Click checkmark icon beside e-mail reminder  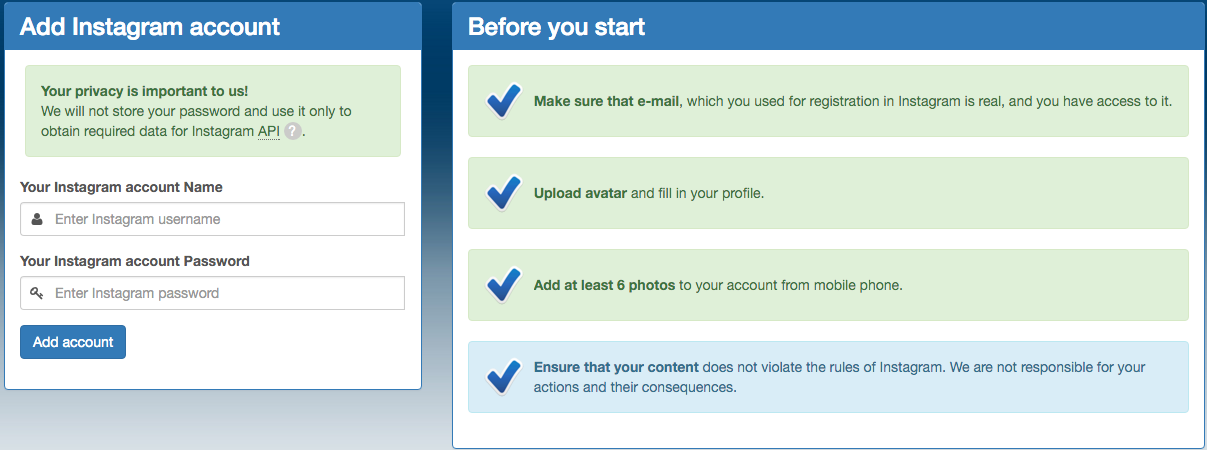(x=503, y=101)
